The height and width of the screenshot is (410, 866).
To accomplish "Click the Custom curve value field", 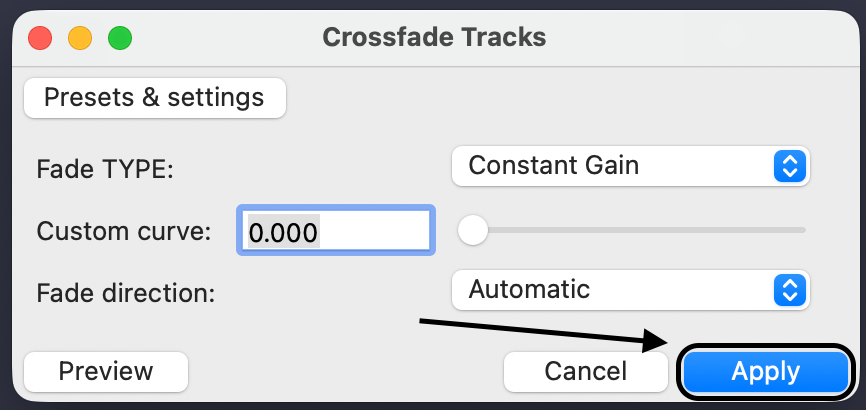I will 336,232.
